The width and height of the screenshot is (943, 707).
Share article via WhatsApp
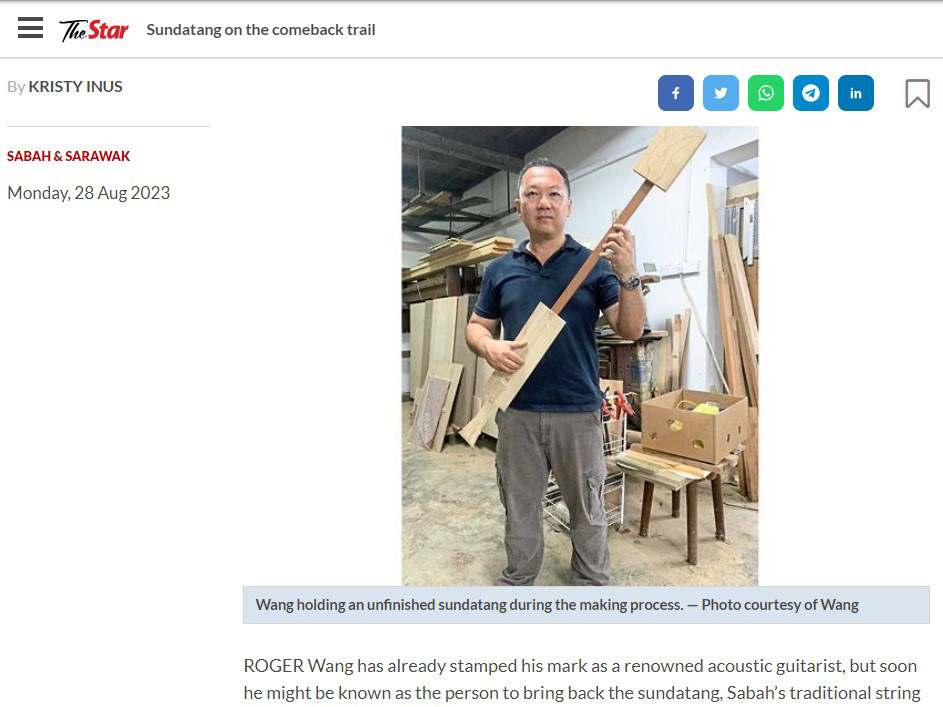[766, 93]
